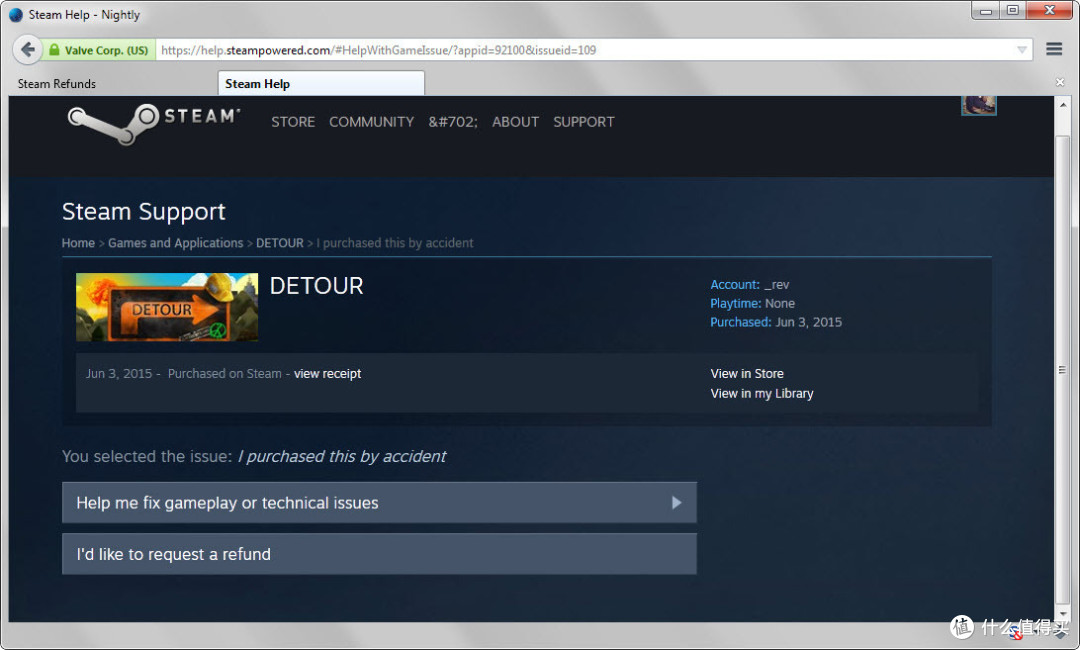Screen dimensions: 1080x650
Task: Click View in my Library link
Action: click(762, 393)
